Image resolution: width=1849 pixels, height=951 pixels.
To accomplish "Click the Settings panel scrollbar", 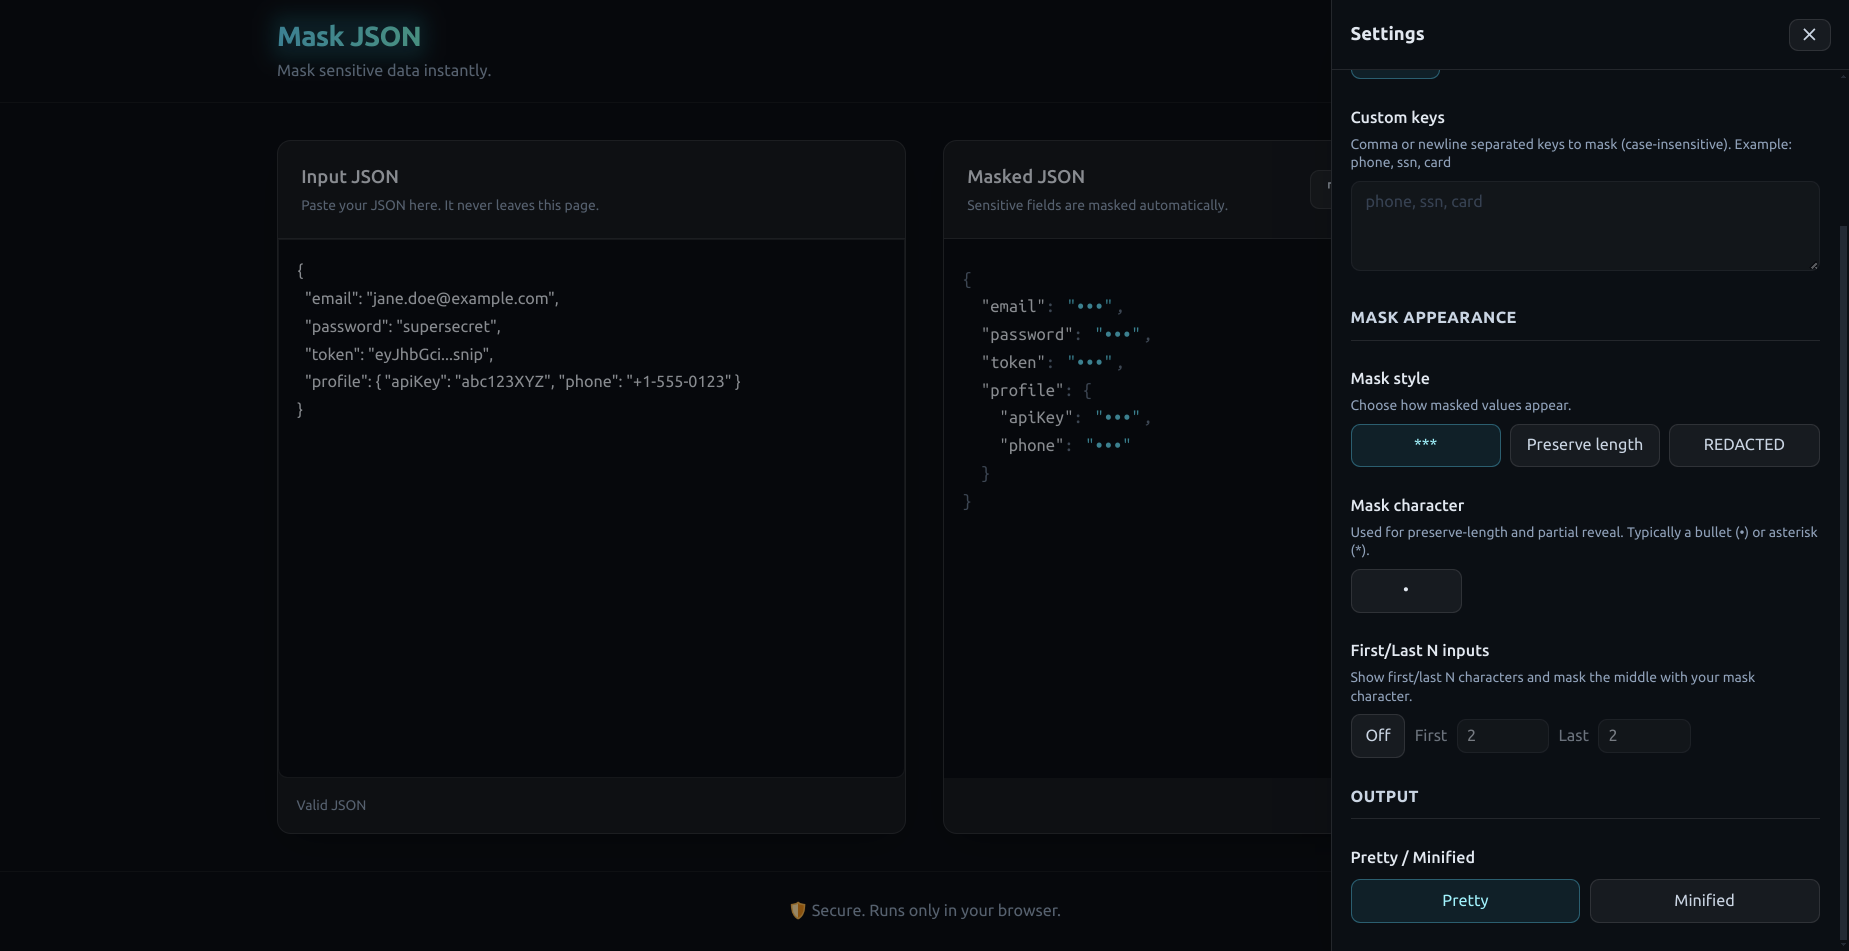I will [1843, 583].
